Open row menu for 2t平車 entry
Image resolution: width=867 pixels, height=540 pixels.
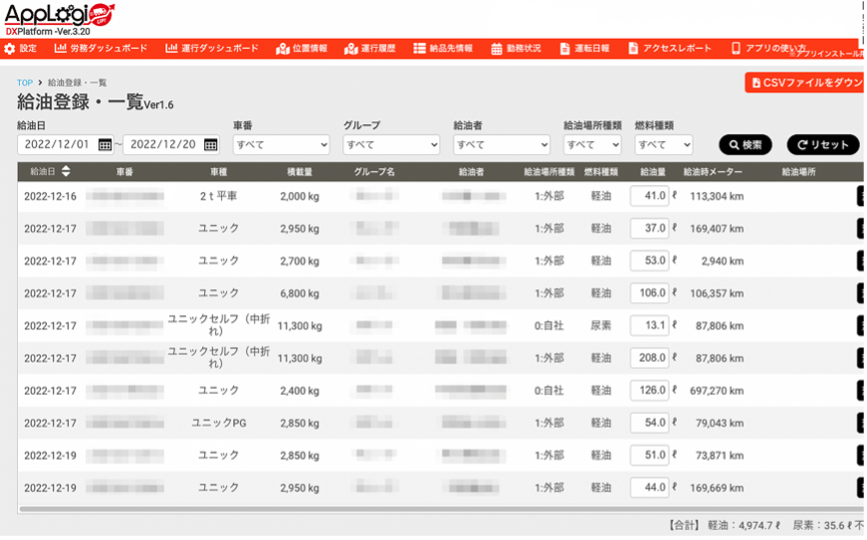(861, 197)
